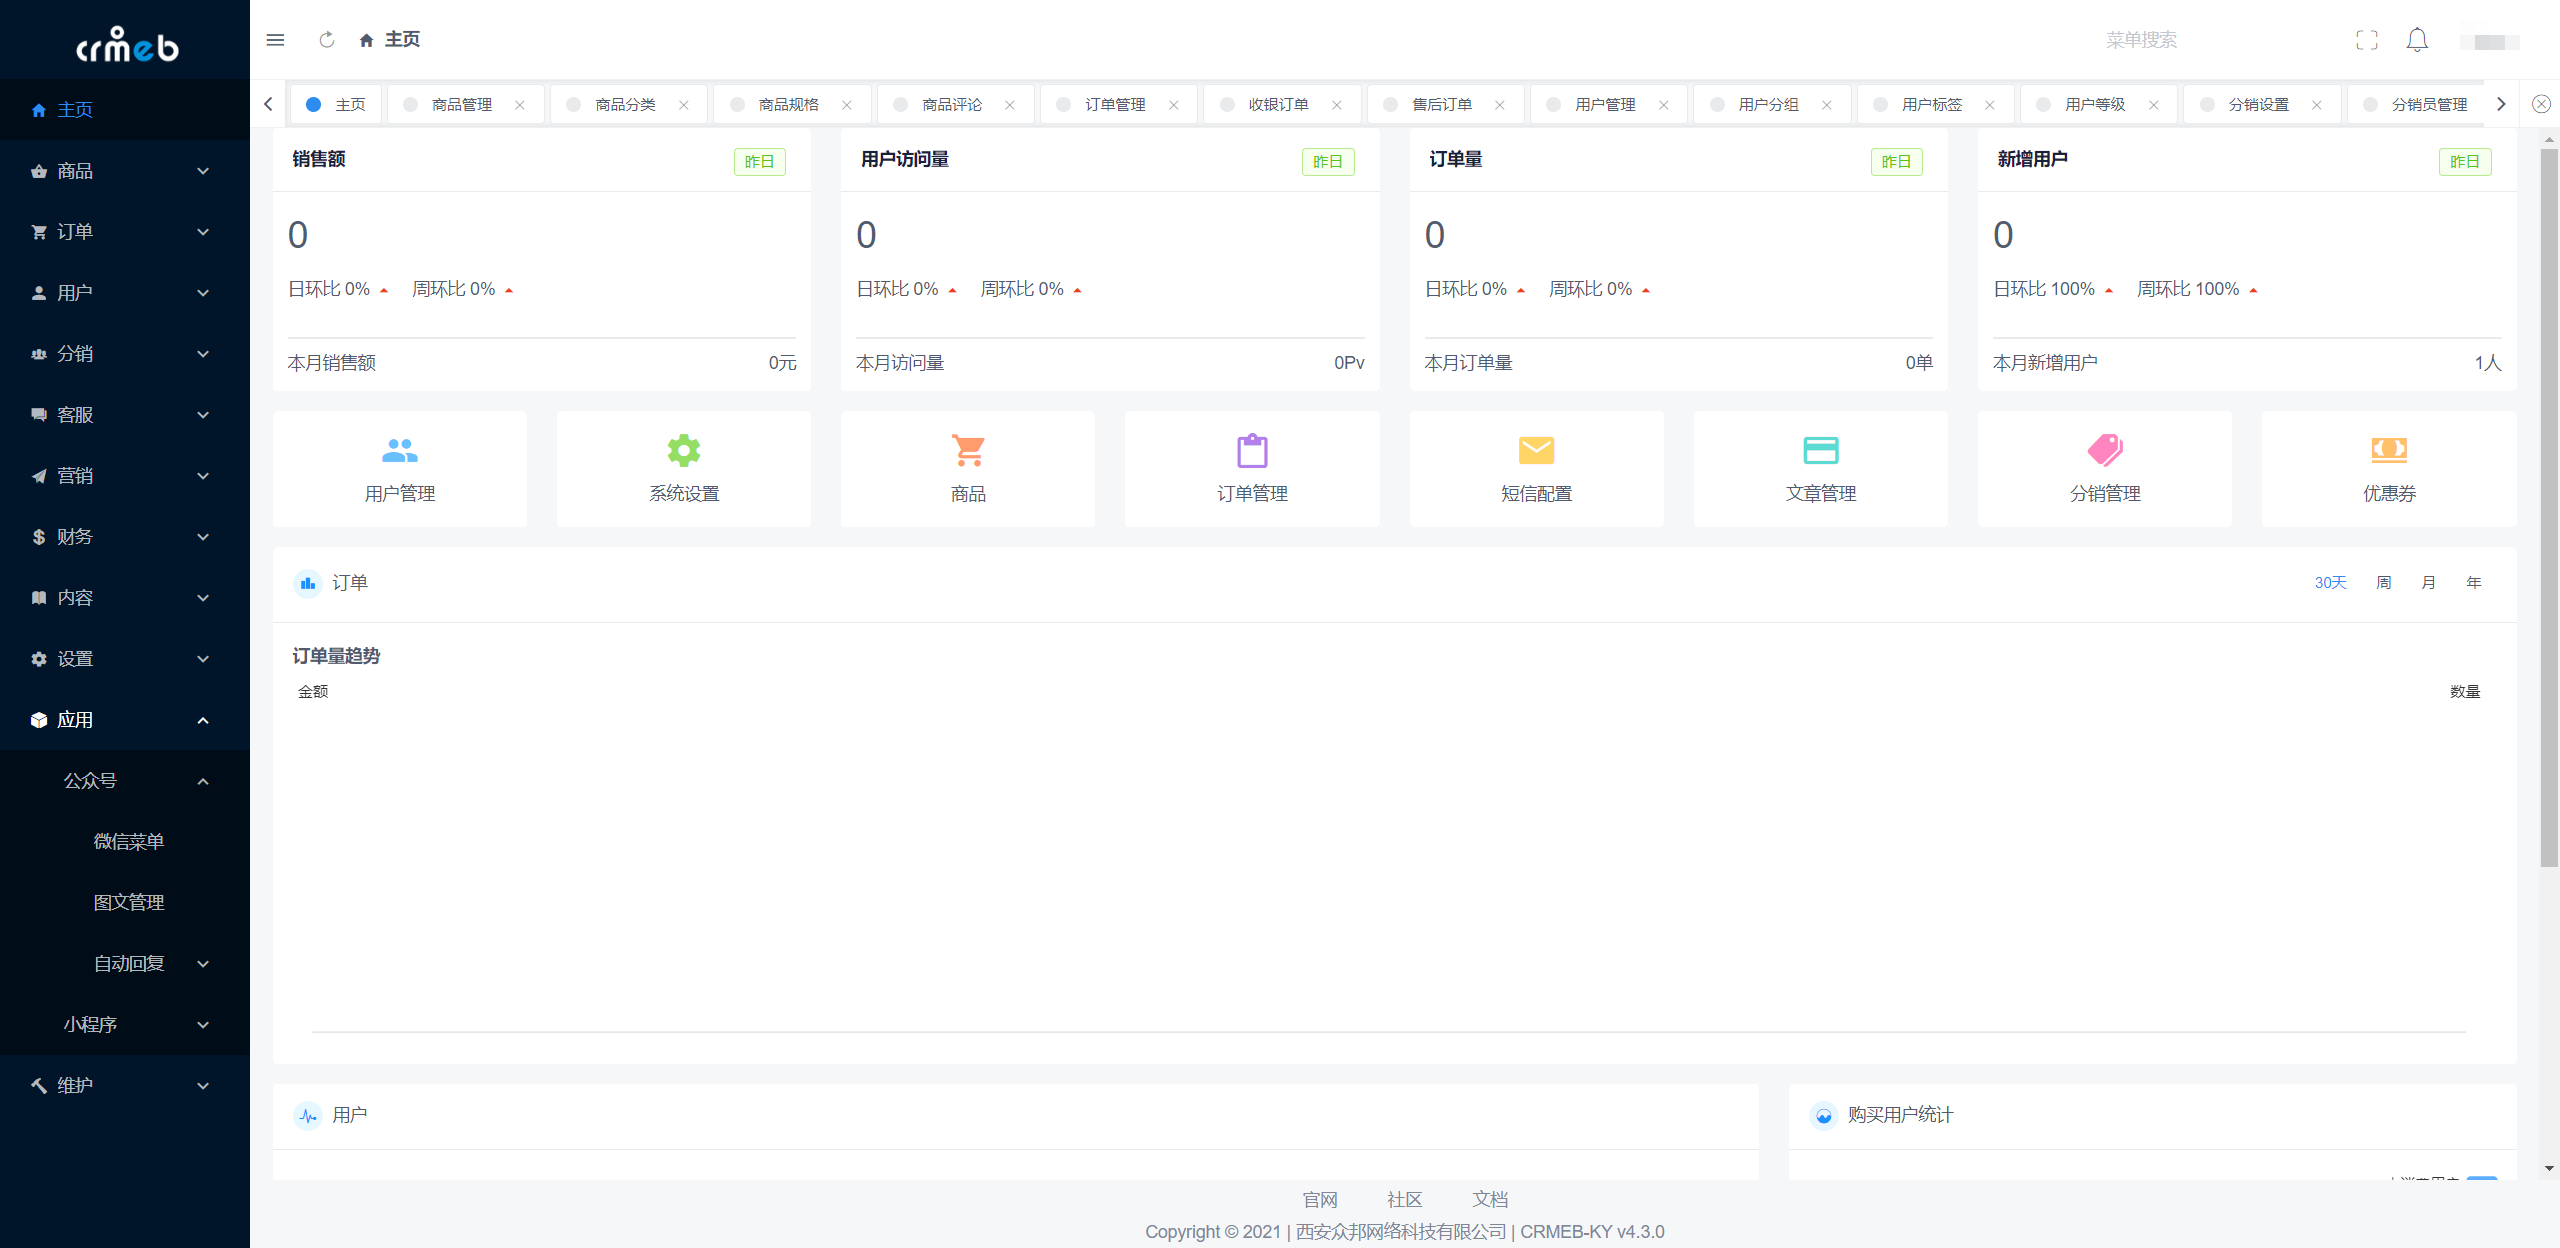2560x1248 pixels.
Task: Open 微信菜单 in the sidebar
Action: coord(128,842)
